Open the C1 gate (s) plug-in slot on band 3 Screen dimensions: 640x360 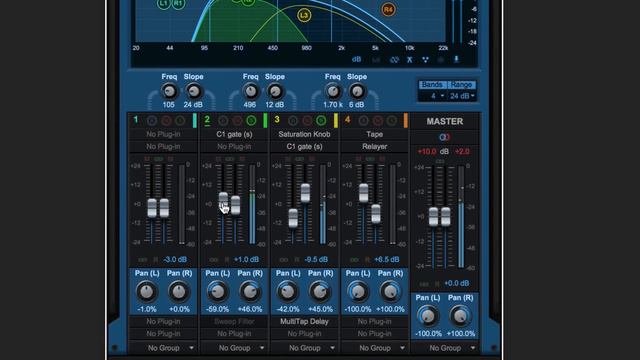tap(304, 147)
